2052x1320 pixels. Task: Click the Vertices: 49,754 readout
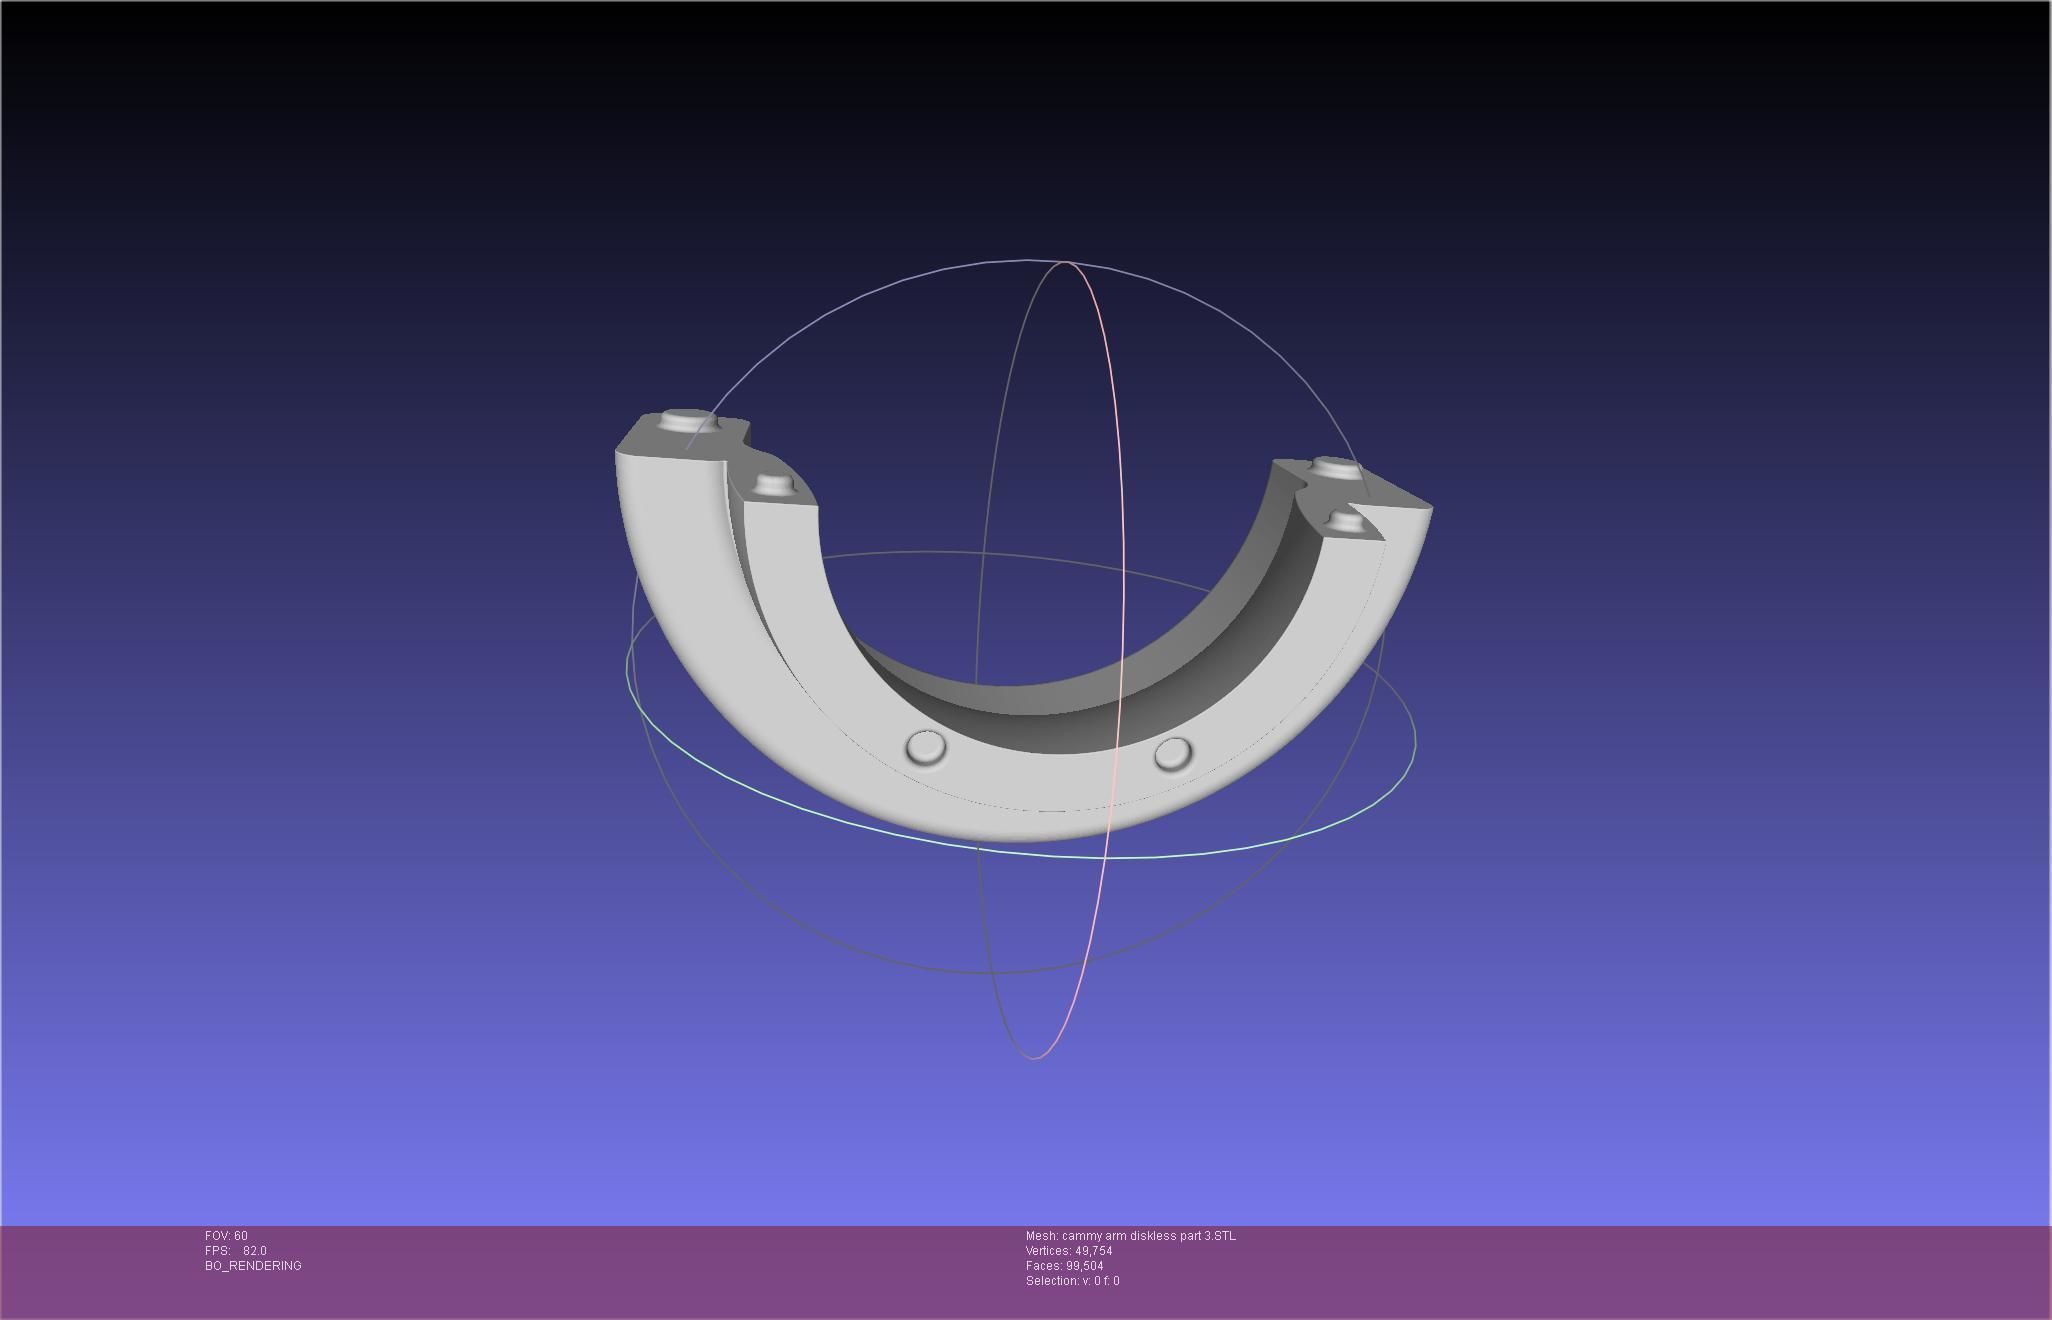(x=1068, y=1251)
